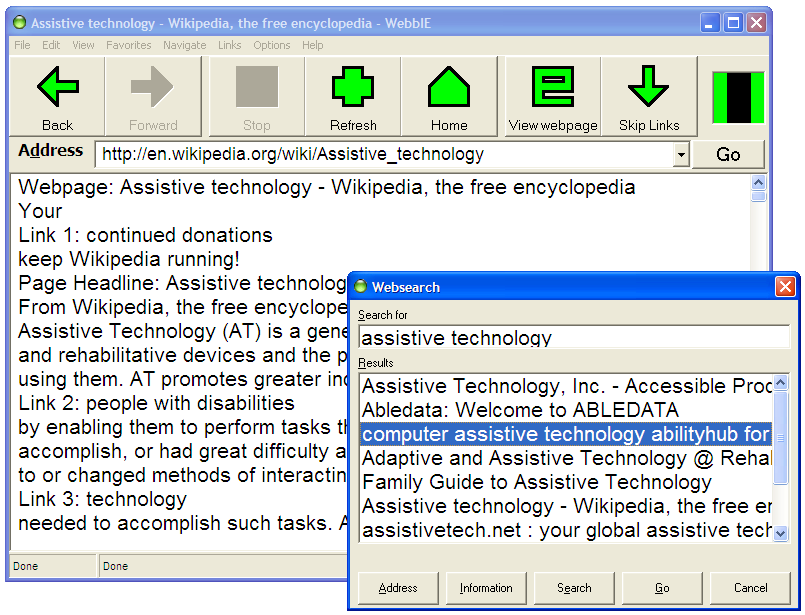Click the Search for text field
Viewport: 805px width, 615px height.
coord(573,337)
